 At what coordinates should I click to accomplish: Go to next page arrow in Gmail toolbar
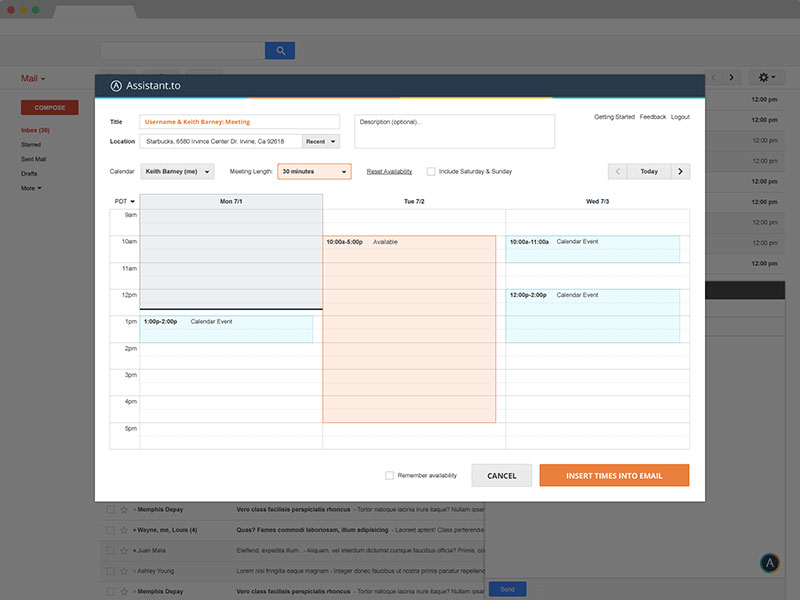(731, 77)
